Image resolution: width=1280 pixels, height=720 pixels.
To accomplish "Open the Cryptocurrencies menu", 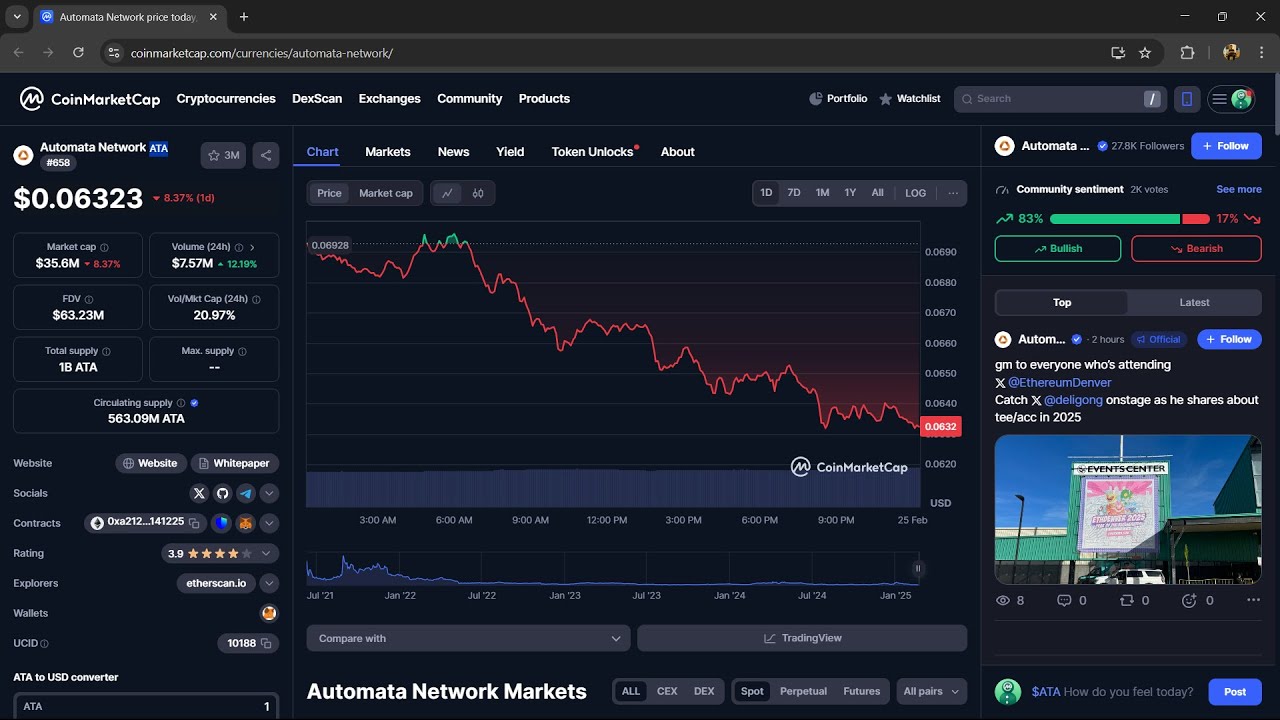I will click(226, 99).
